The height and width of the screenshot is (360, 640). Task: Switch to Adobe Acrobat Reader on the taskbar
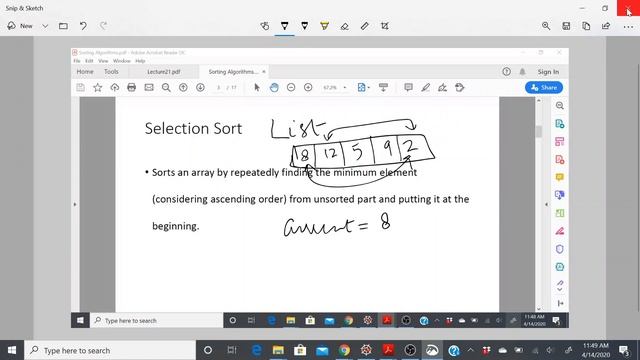click(x=388, y=350)
